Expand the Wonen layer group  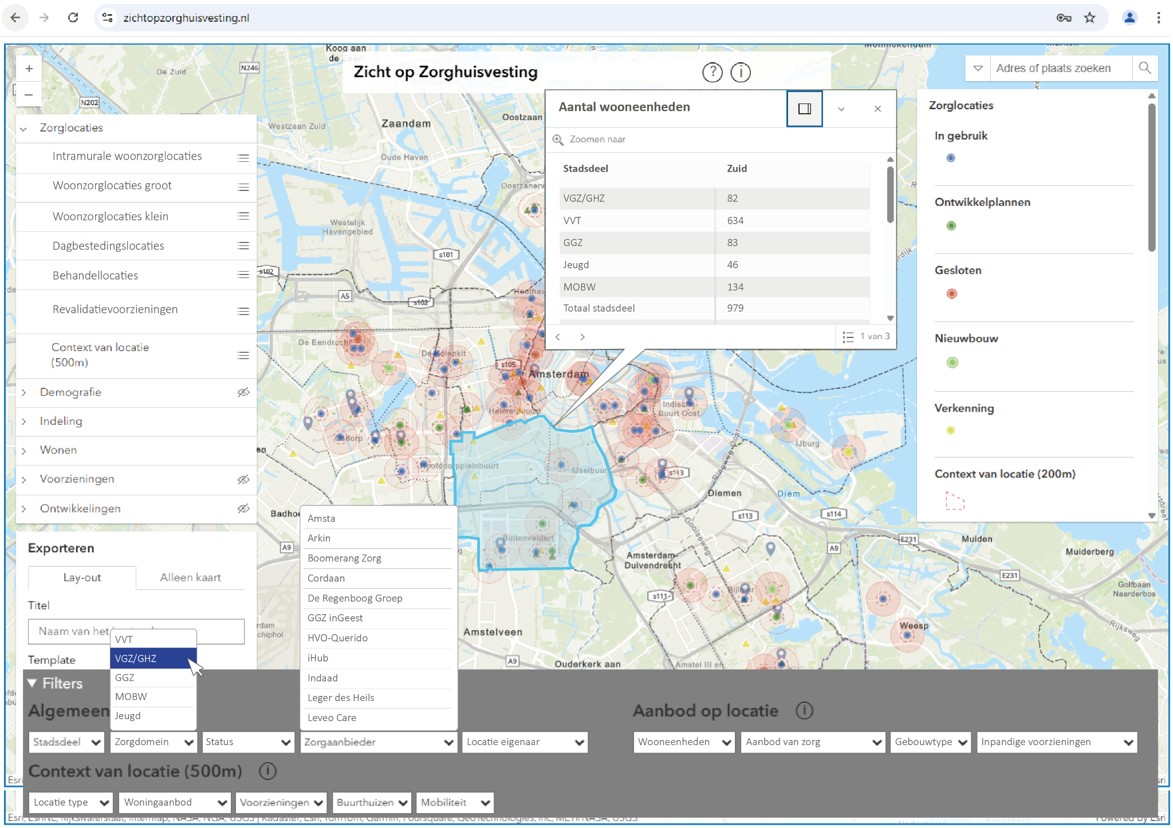23,451
